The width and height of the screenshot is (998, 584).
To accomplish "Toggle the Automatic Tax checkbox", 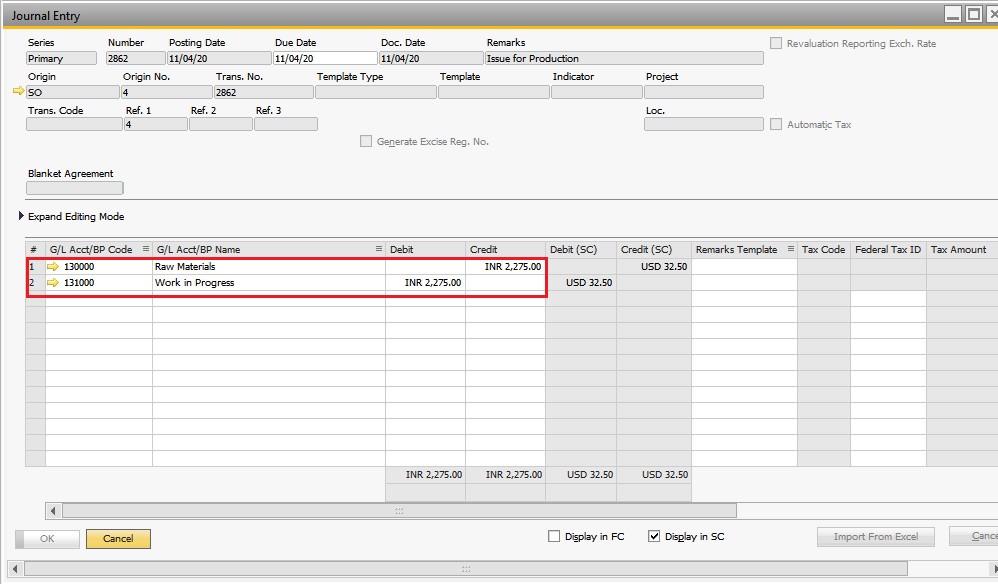I will tap(776, 124).
